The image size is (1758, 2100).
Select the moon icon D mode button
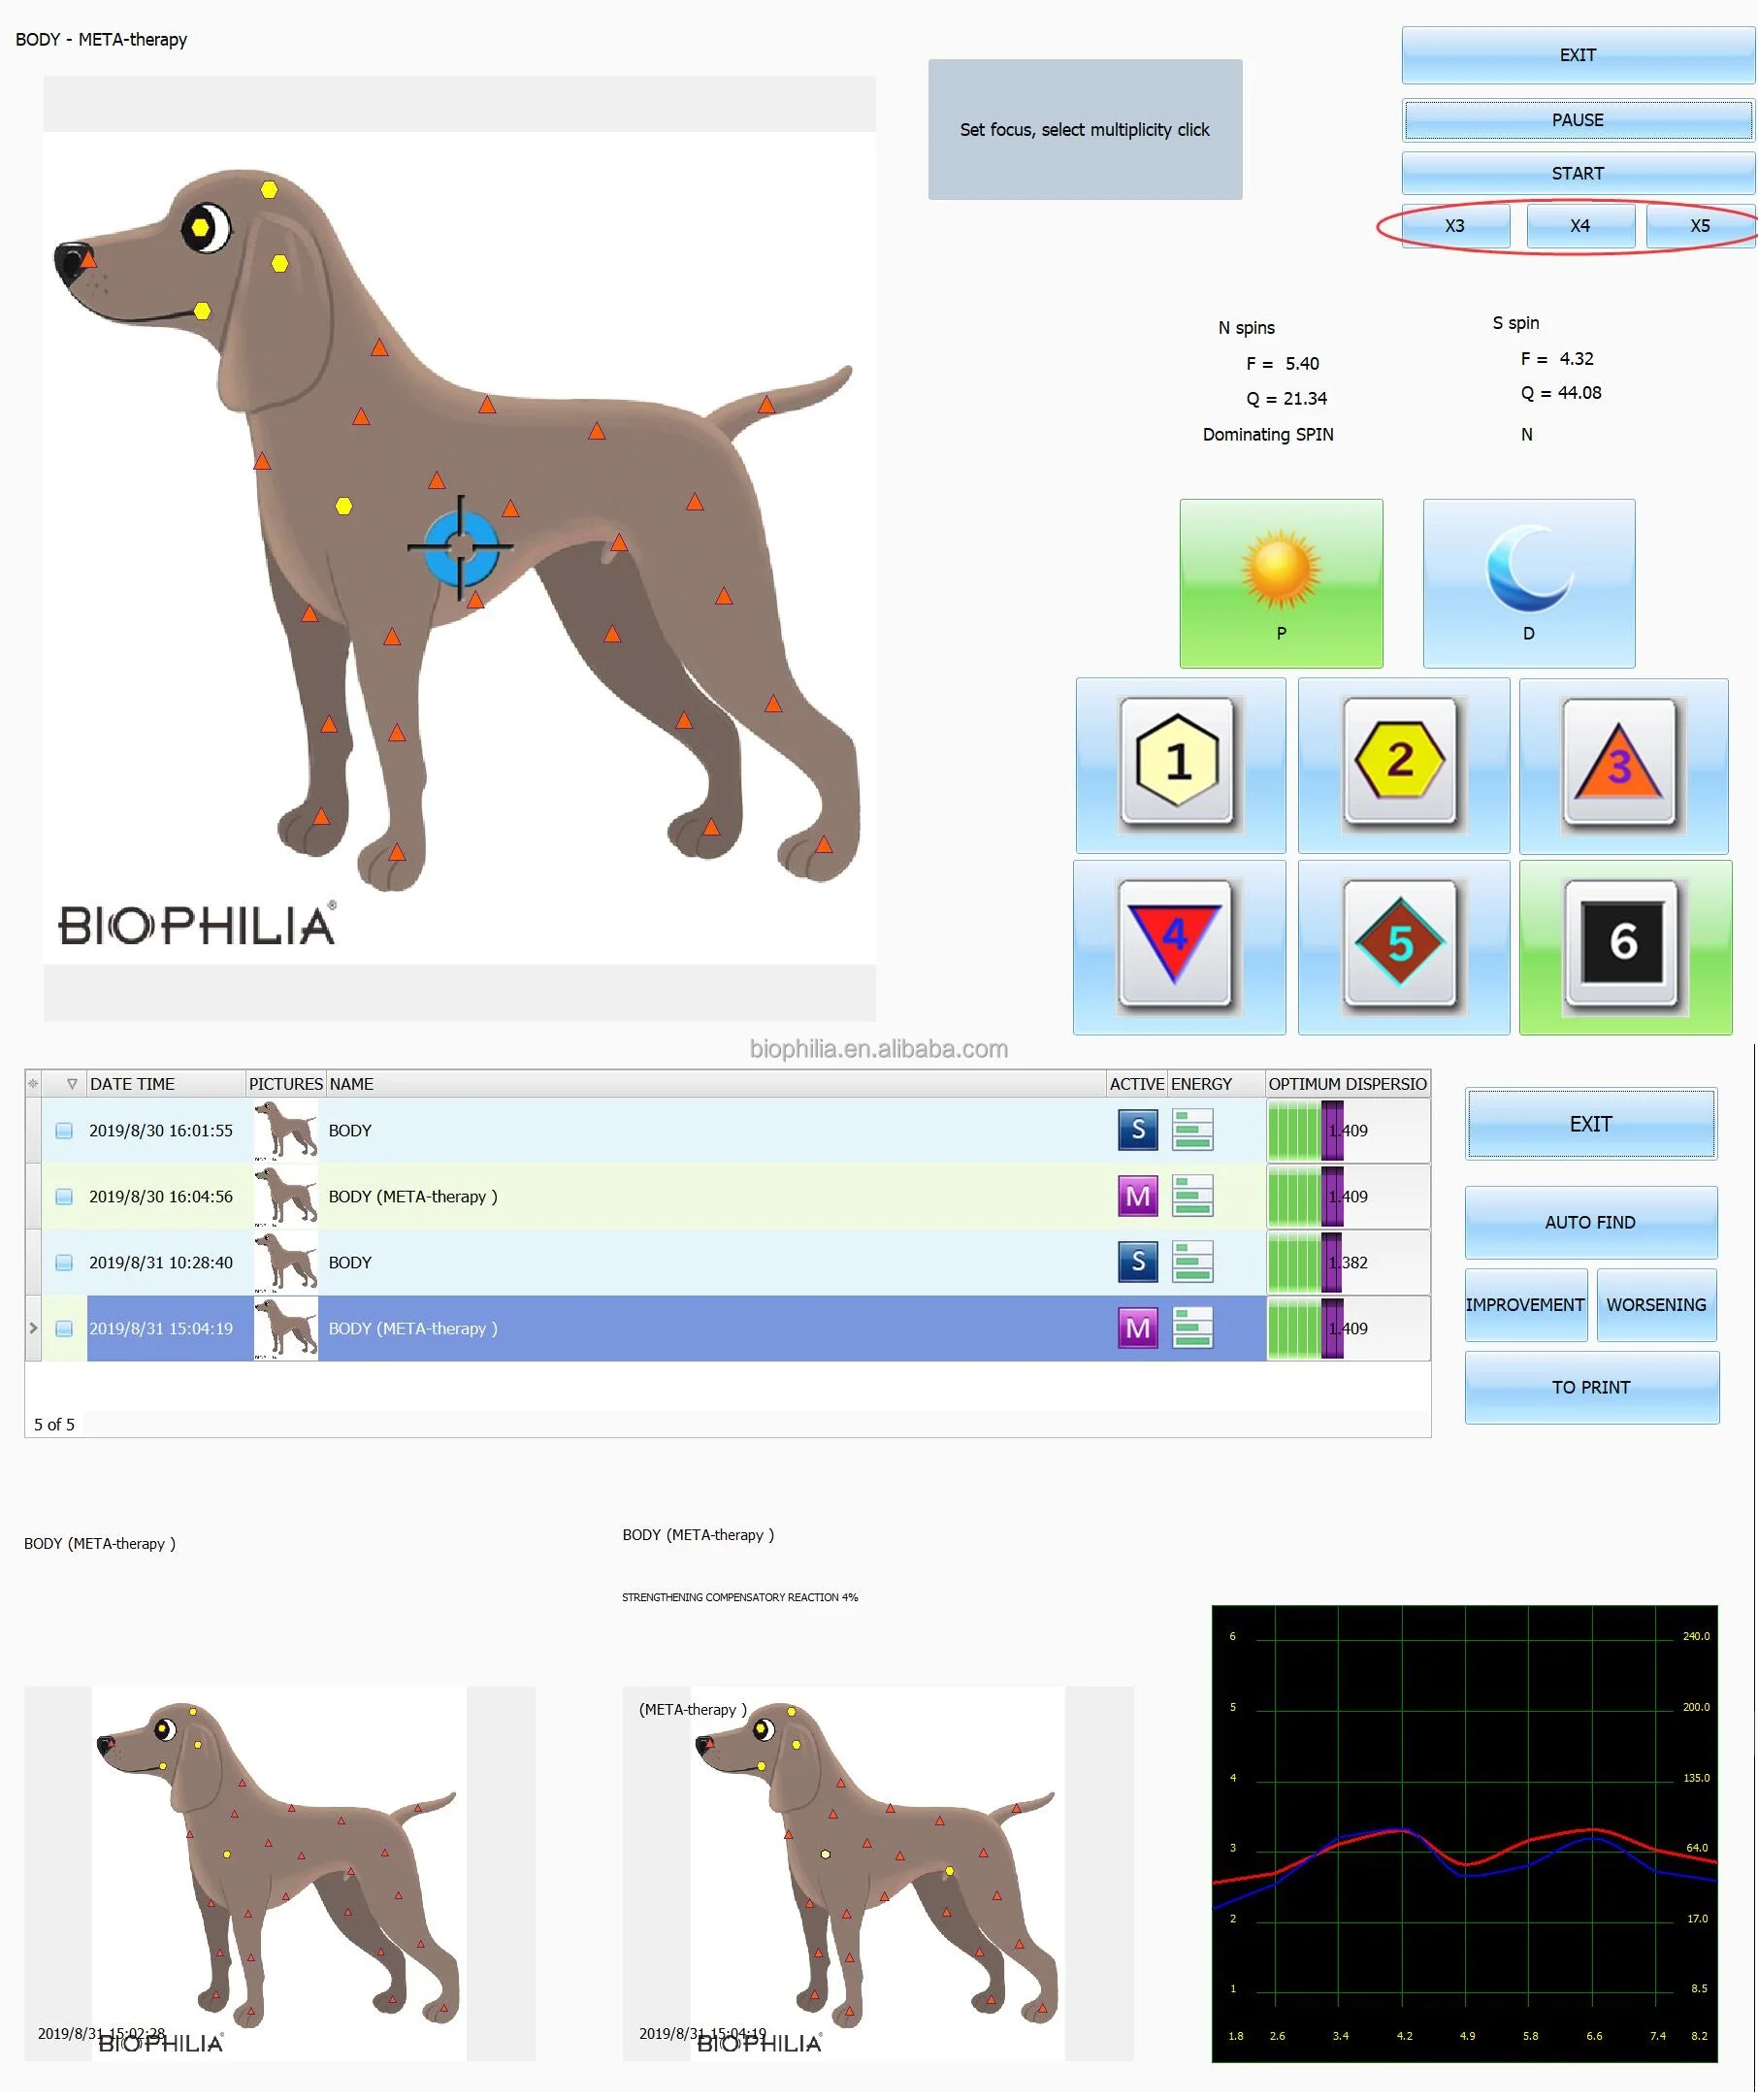tap(1528, 583)
